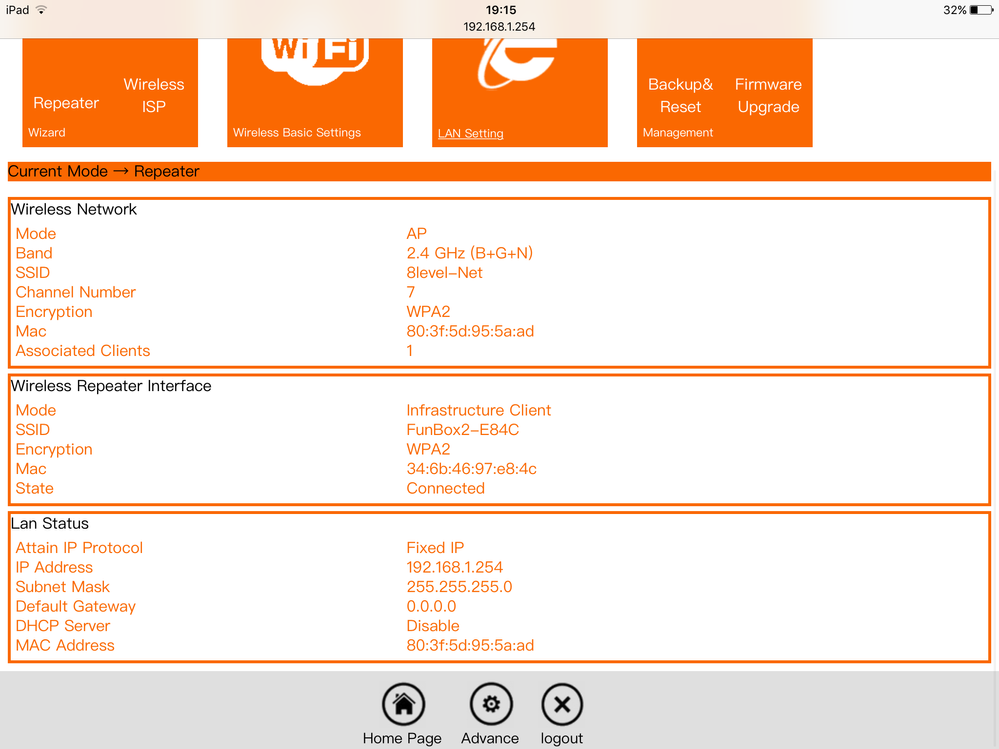Open Backup& Reset in Management

[x=680, y=96]
